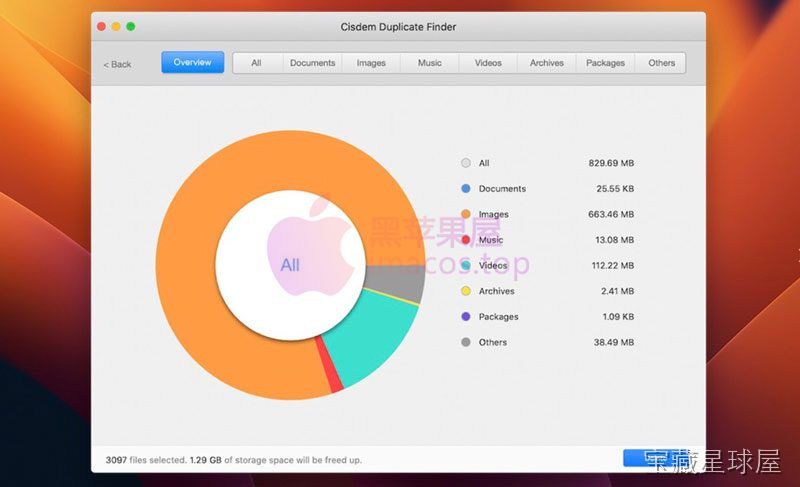Image resolution: width=800 pixels, height=487 pixels.
Task: Maximize the window with the green button
Action: coord(131,27)
